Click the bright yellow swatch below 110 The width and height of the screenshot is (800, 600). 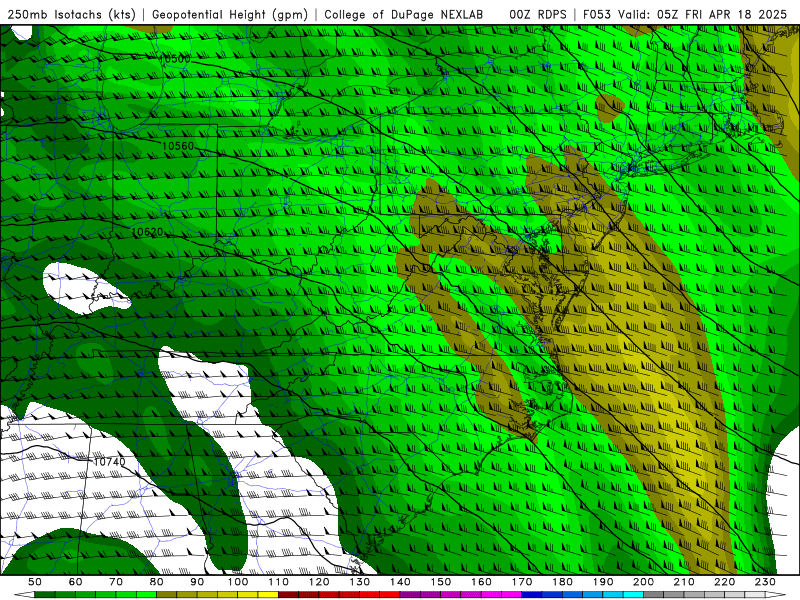click(x=268, y=595)
